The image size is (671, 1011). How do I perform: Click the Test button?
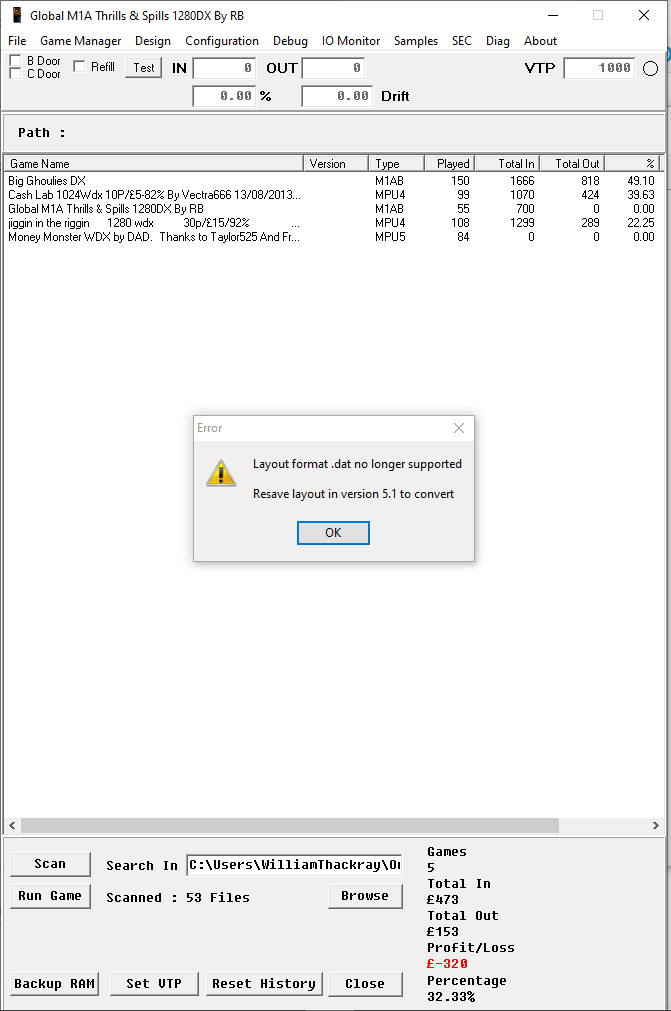coord(144,68)
